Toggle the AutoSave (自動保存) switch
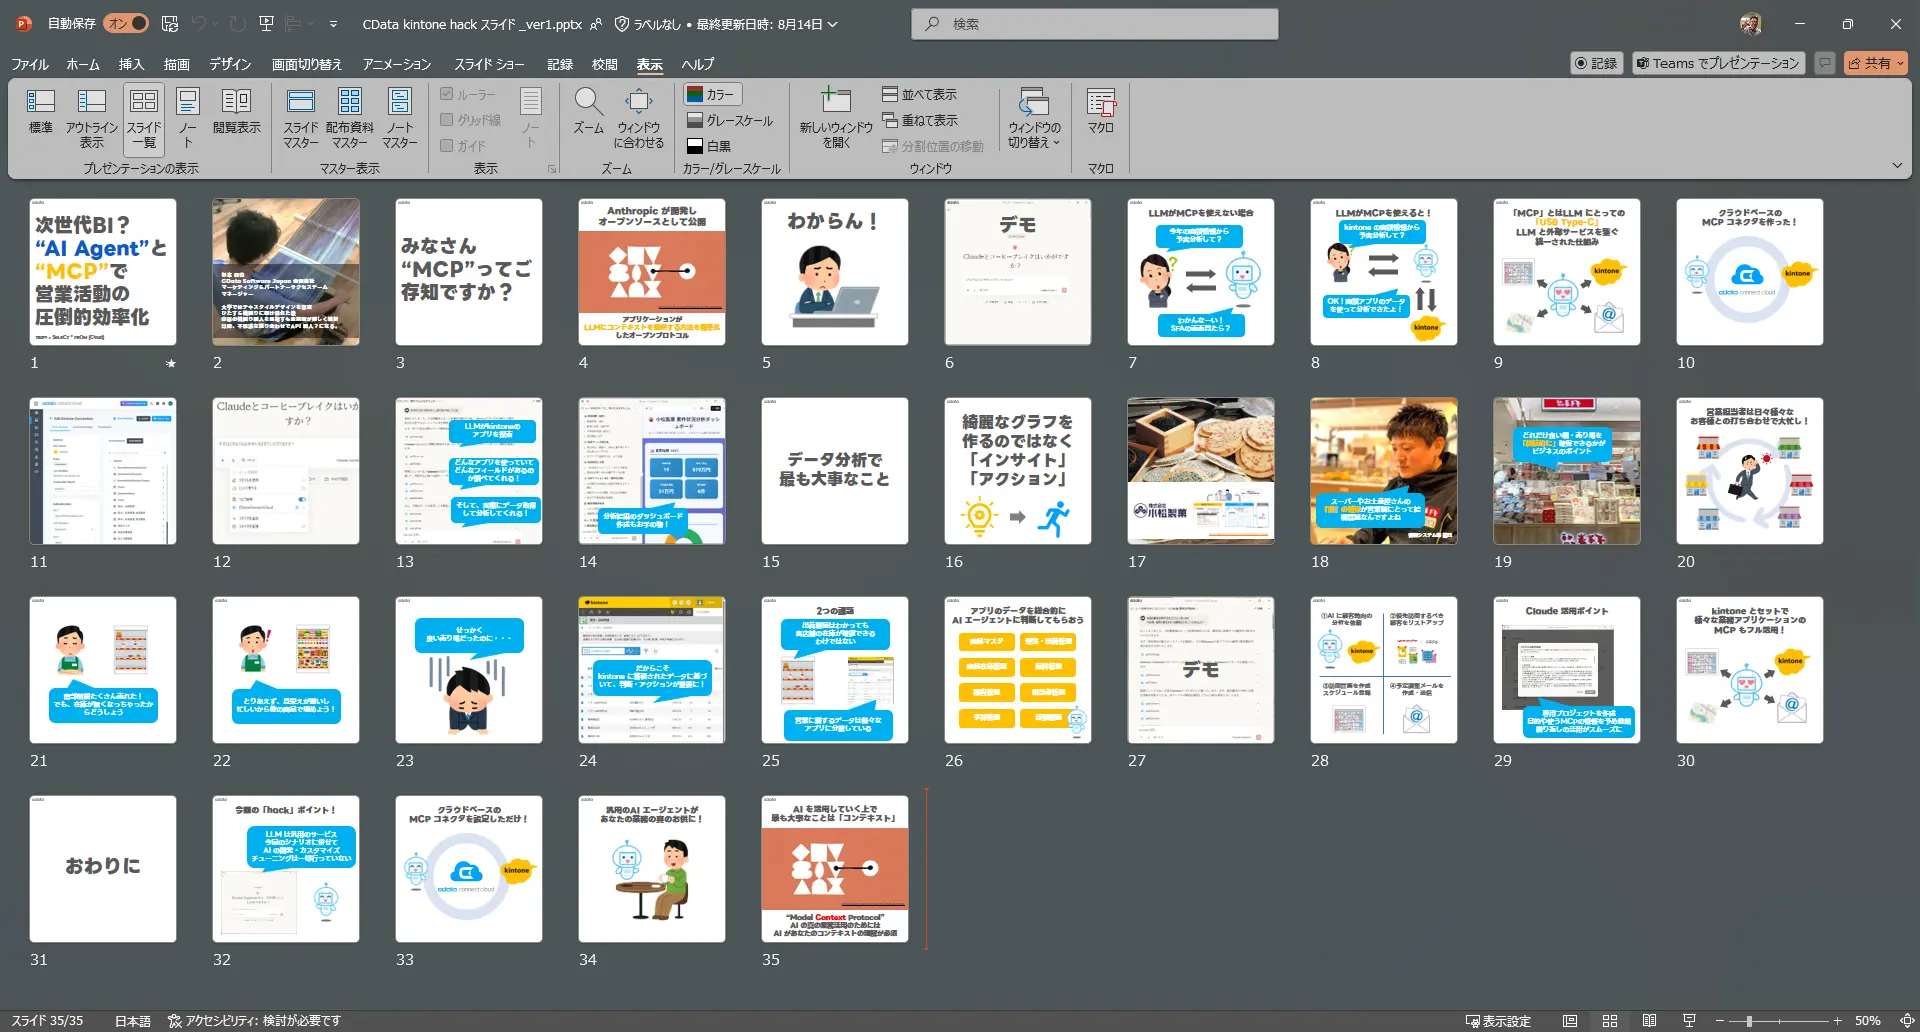Screen dimensions: 1920x1032 [127, 23]
